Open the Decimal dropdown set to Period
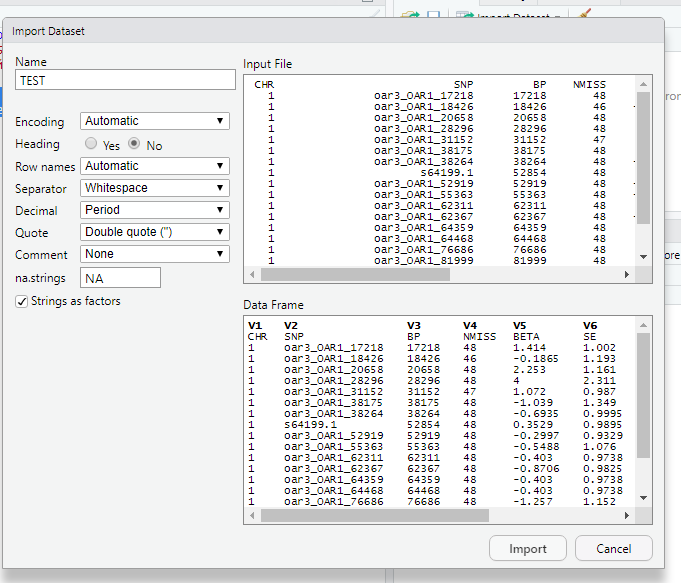Screen dimensions: 681x583 [x=155, y=210]
